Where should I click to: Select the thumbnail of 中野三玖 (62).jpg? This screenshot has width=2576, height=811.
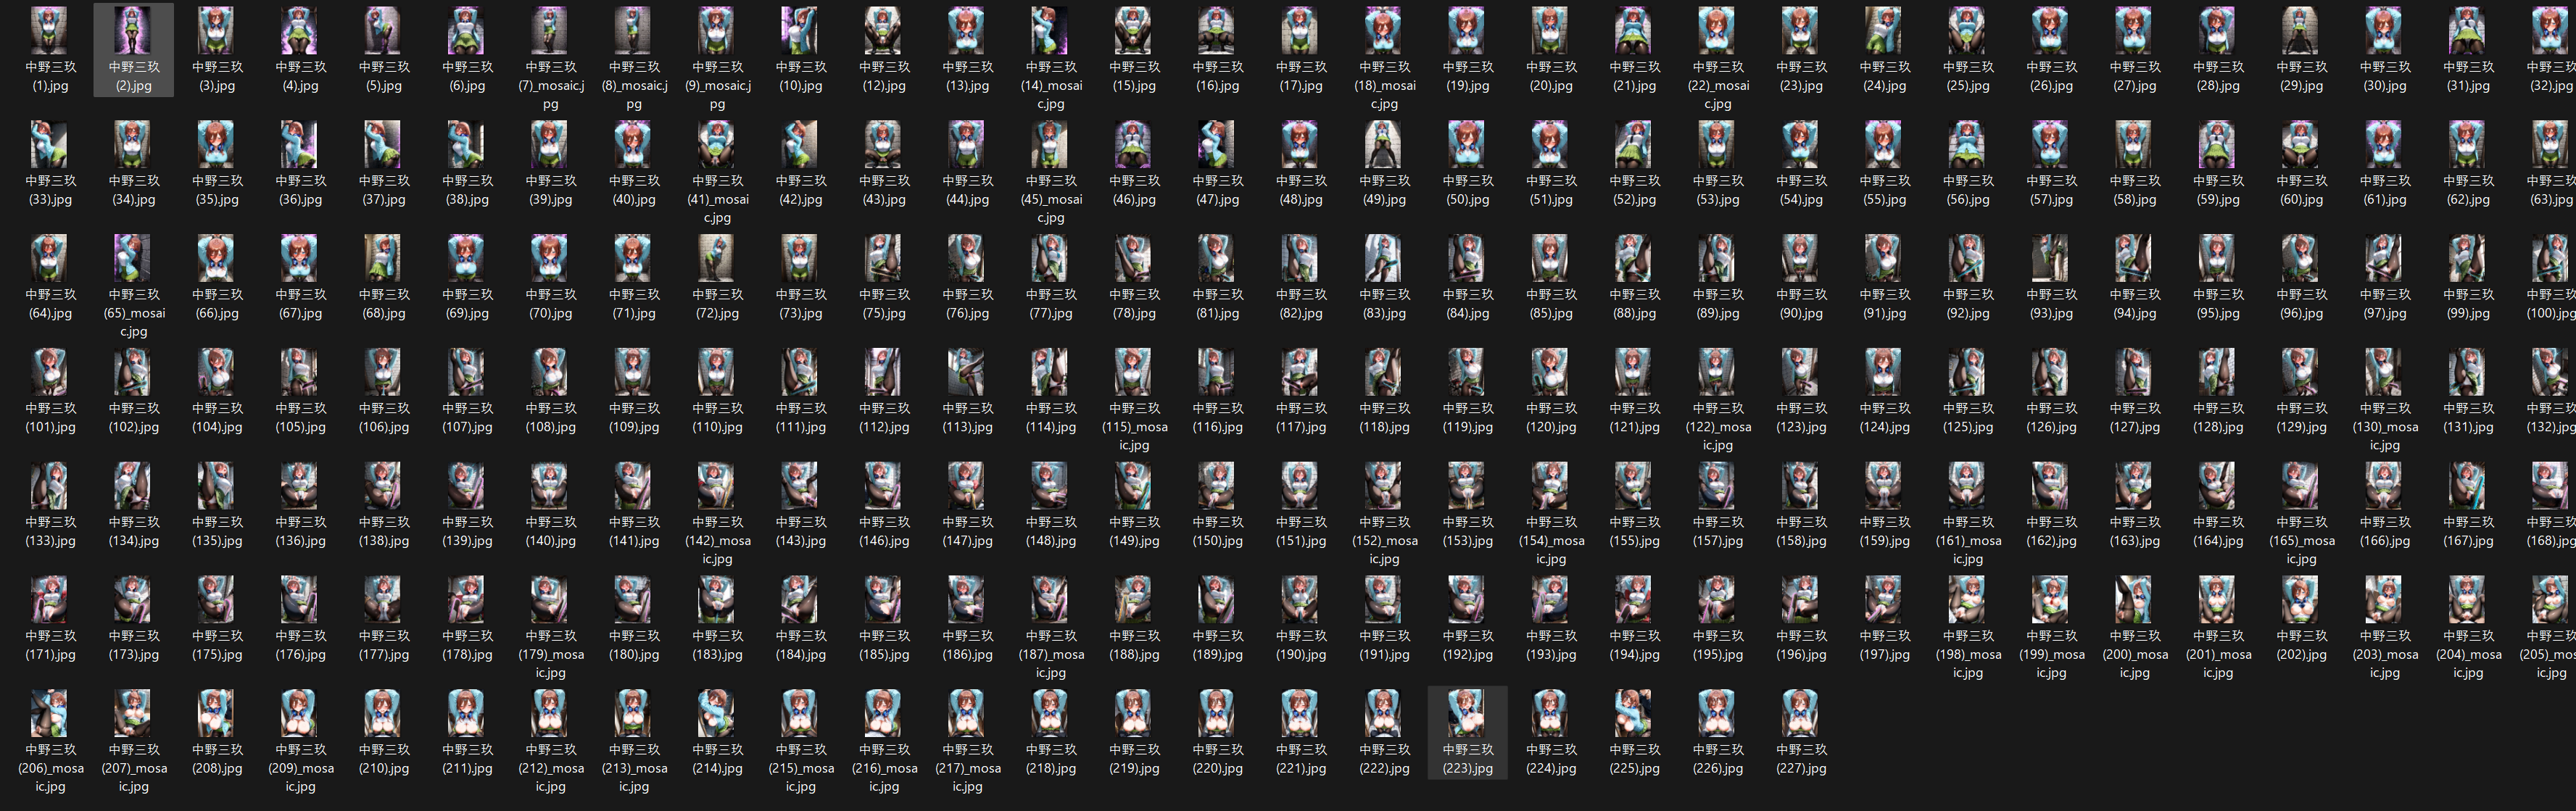(2468, 145)
